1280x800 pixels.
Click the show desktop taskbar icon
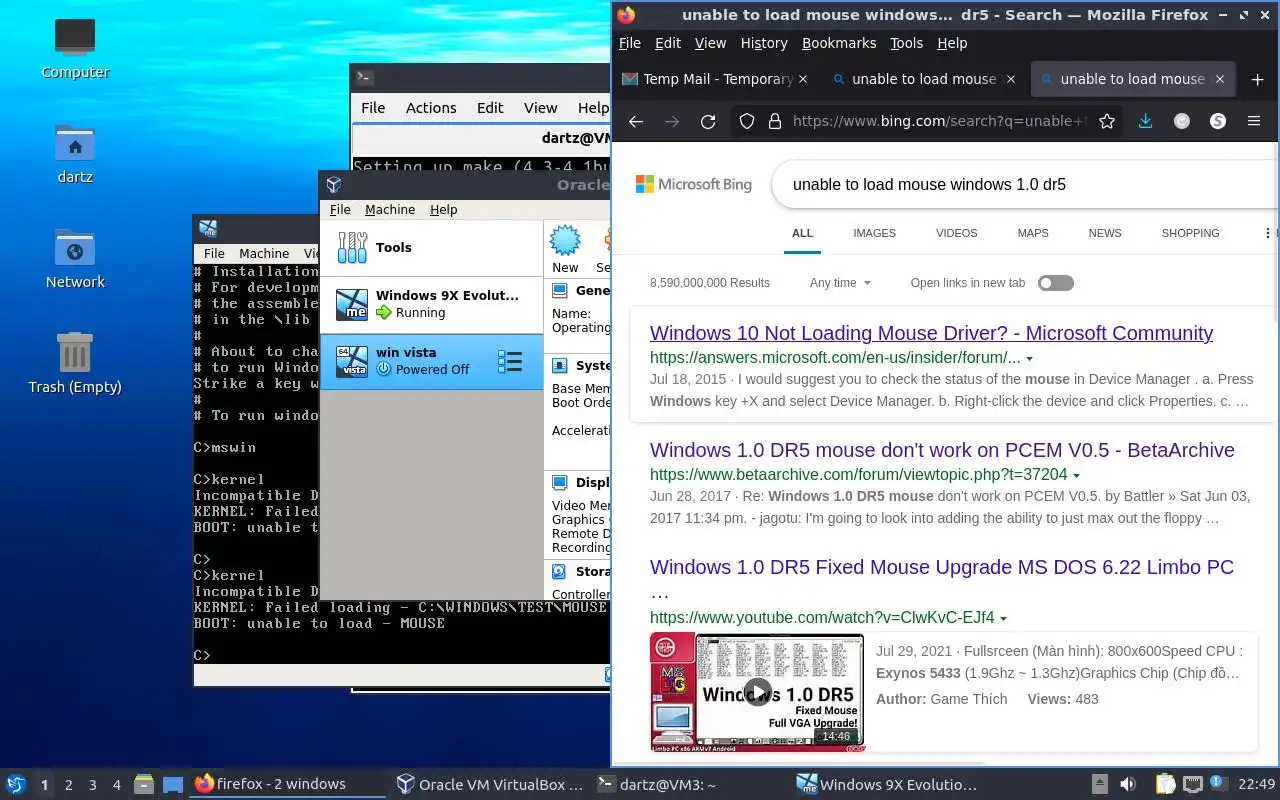pyautogui.click(x=173, y=784)
